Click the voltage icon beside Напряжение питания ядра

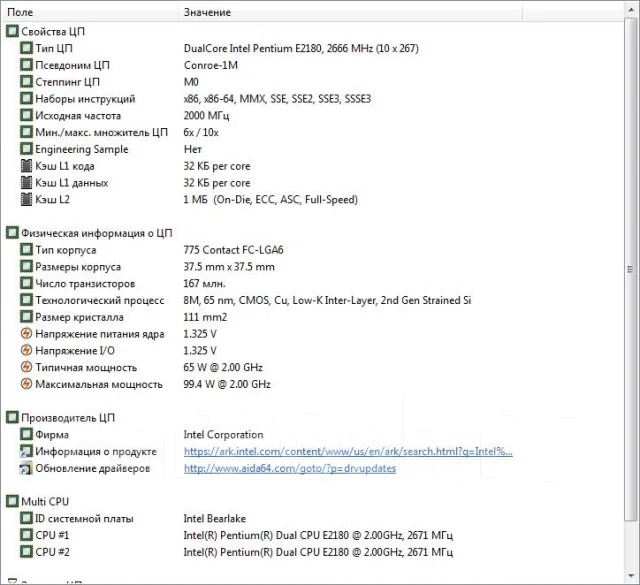click(26, 334)
